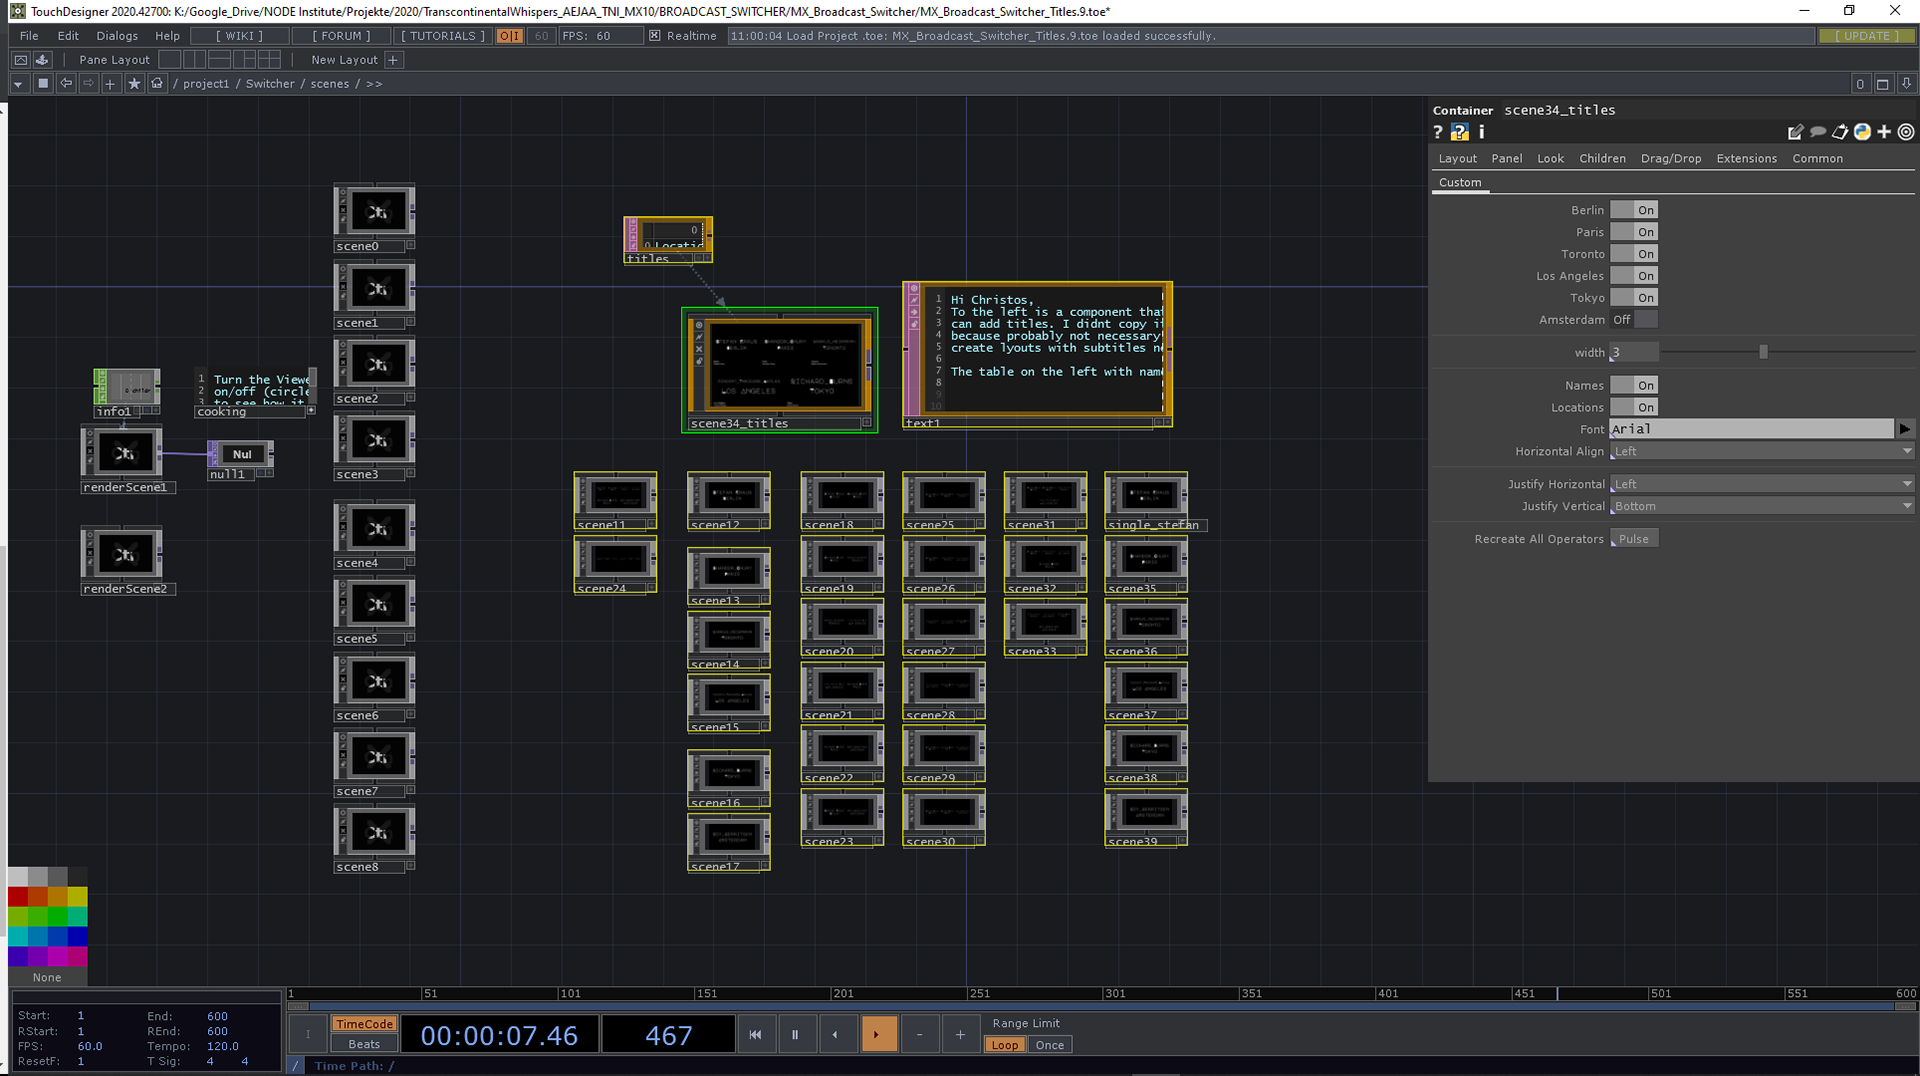Image resolution: width=1920 pixels, height=1076 pixels.
Task: Open the Python language icon in parameters
Action: pos(1862,132)
